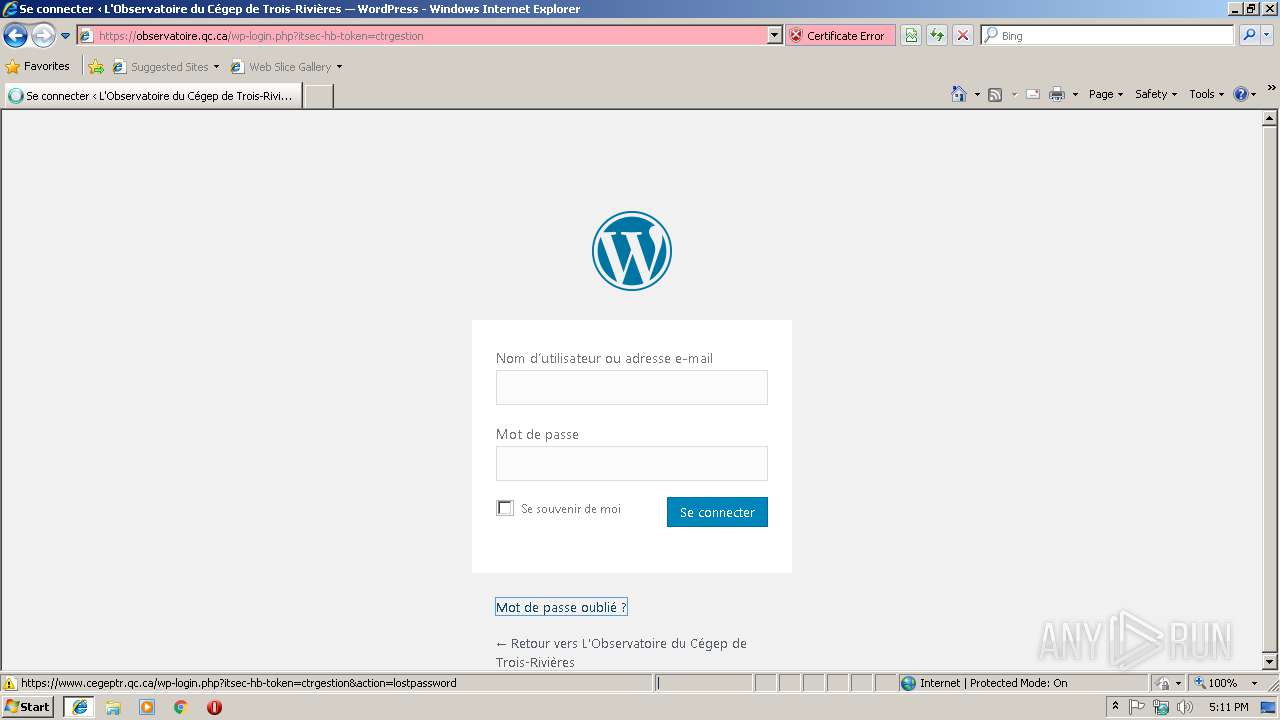
Task: Click the volume speaker tray icon
Action: pos(1185,707)
